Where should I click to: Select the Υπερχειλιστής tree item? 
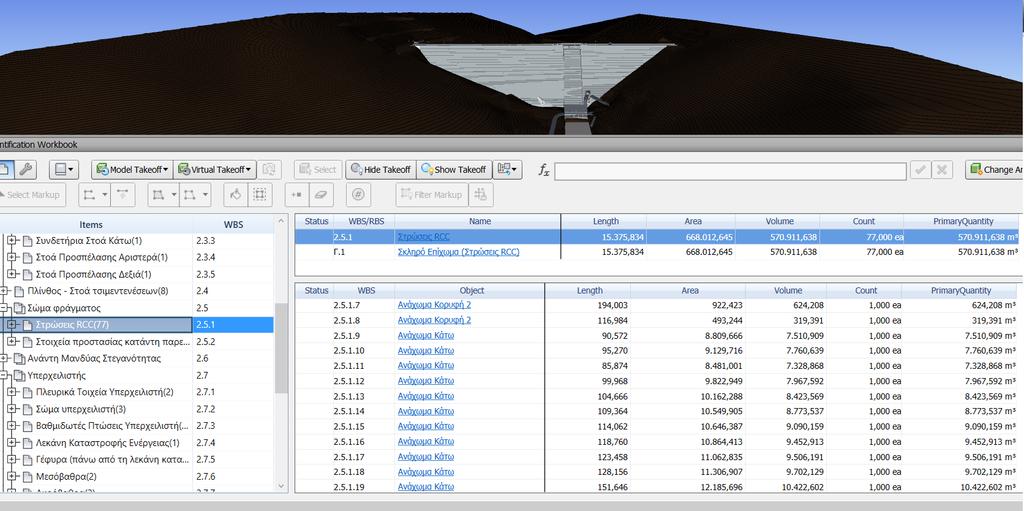(56, 376)
